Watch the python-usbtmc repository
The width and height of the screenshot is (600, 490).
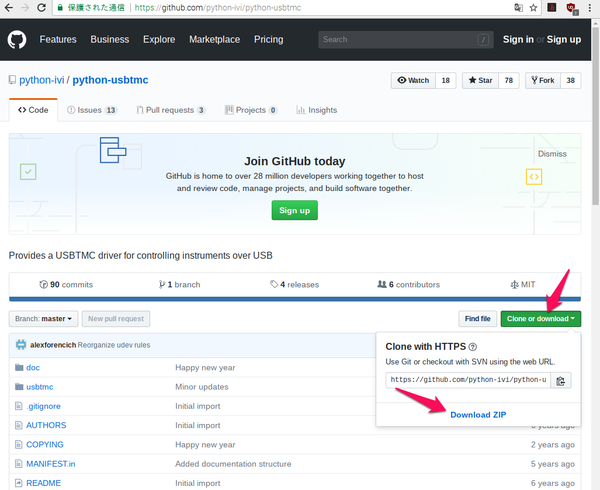coord(413,81)
